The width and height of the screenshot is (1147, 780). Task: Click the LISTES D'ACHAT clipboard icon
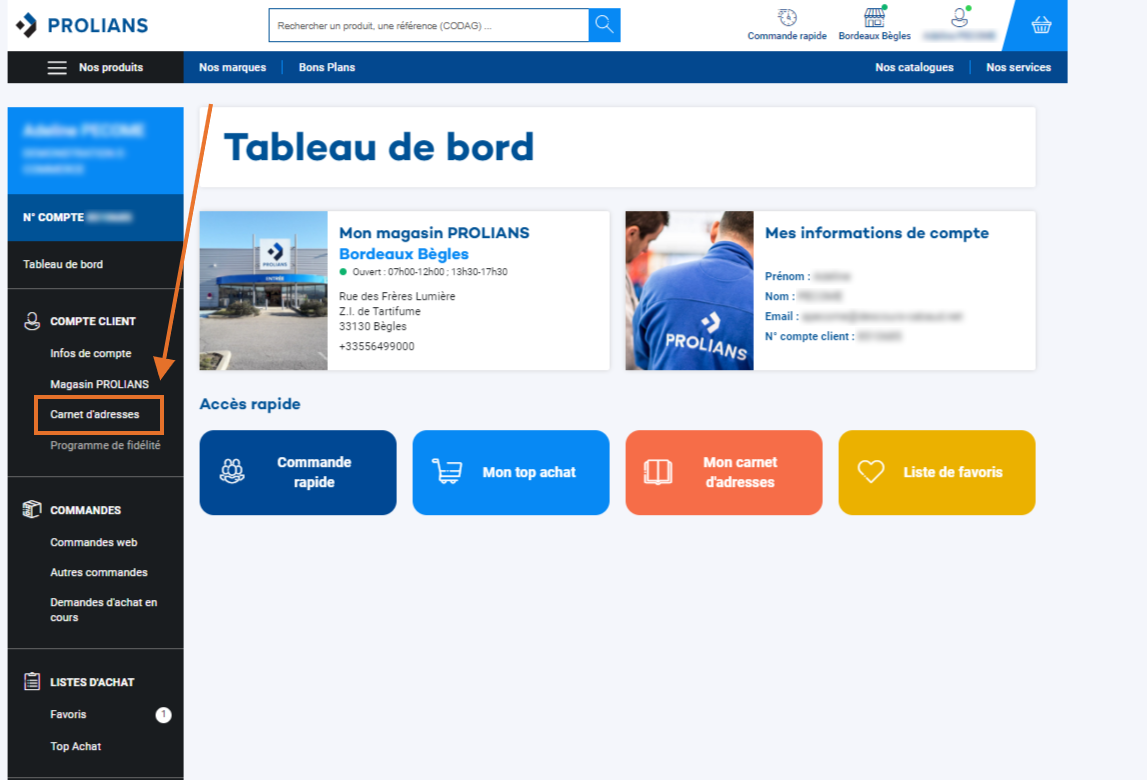(x=32, y=681)
